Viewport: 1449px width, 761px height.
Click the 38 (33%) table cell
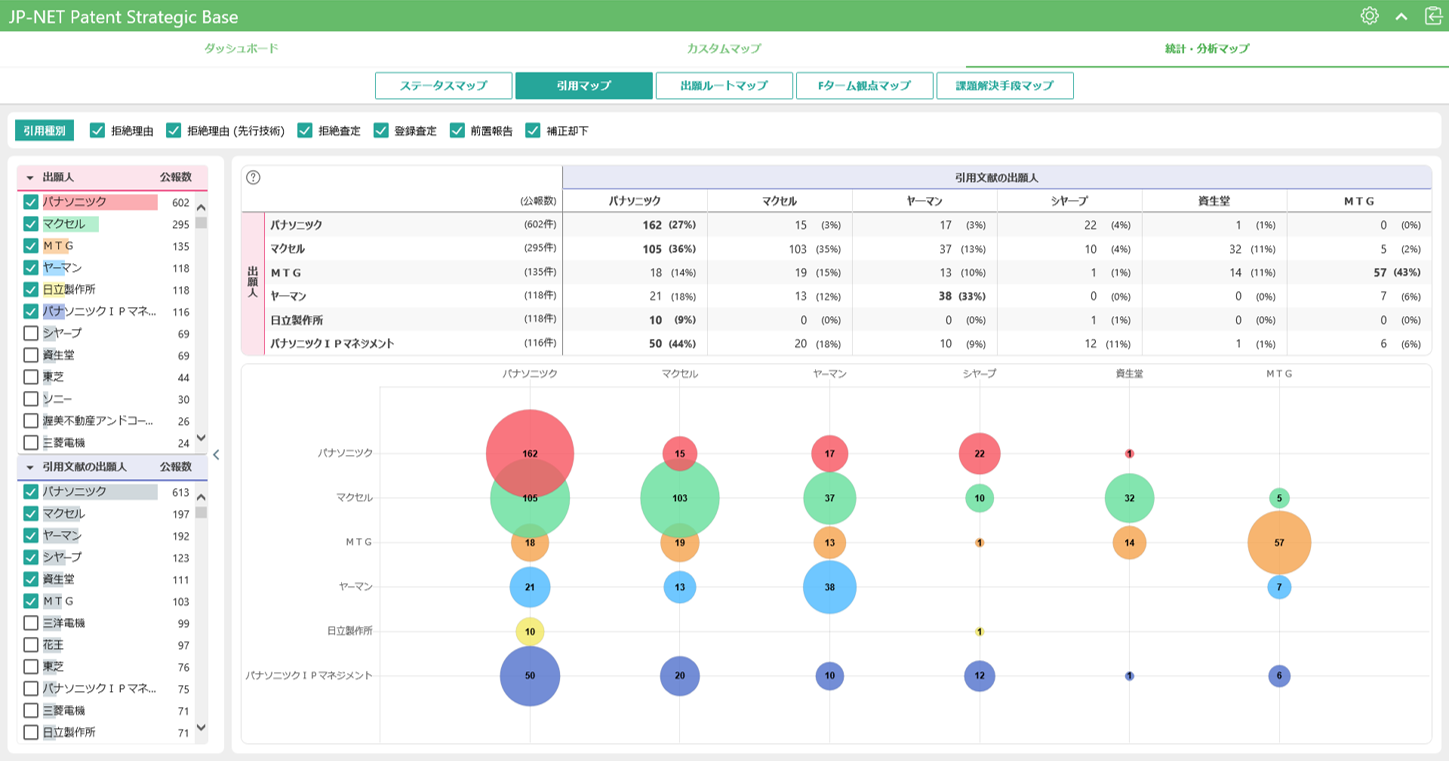pos(925,296)
